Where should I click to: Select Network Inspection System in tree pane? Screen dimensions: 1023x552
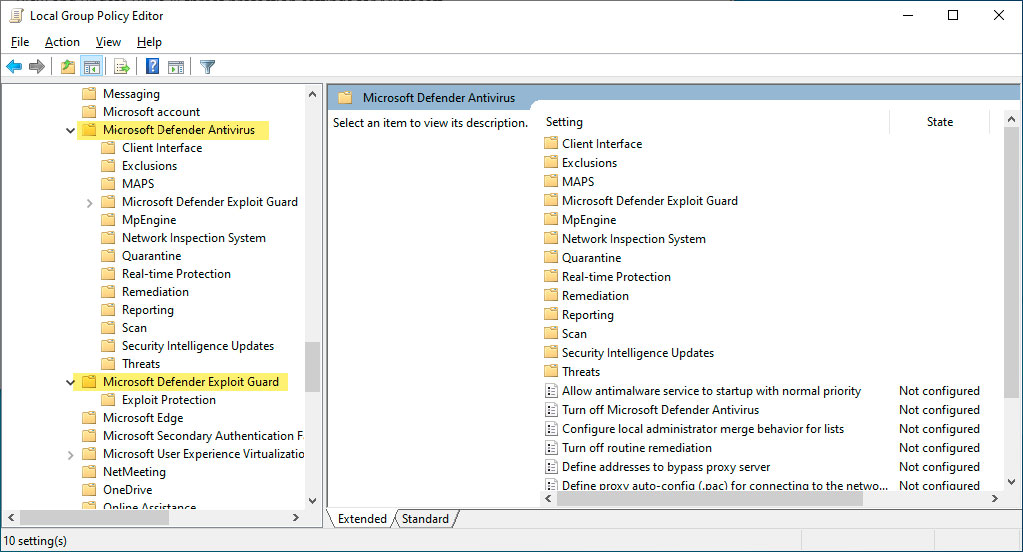(x=194, y=238)
